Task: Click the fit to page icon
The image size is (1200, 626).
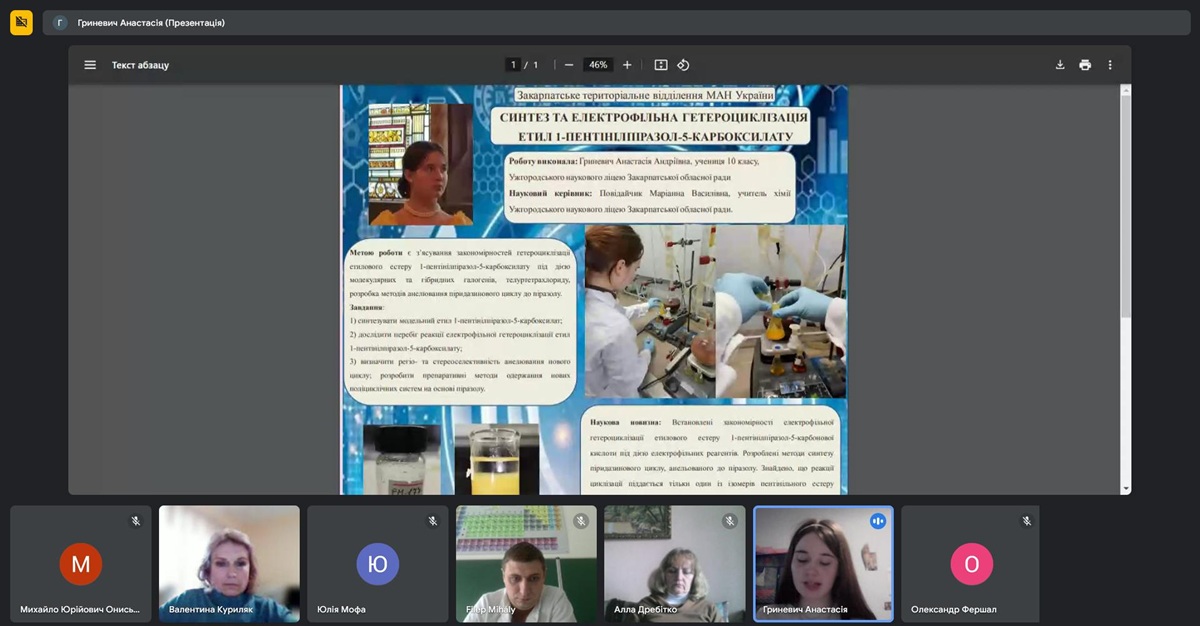Action: pyautogui.click(x=661, y=65)
